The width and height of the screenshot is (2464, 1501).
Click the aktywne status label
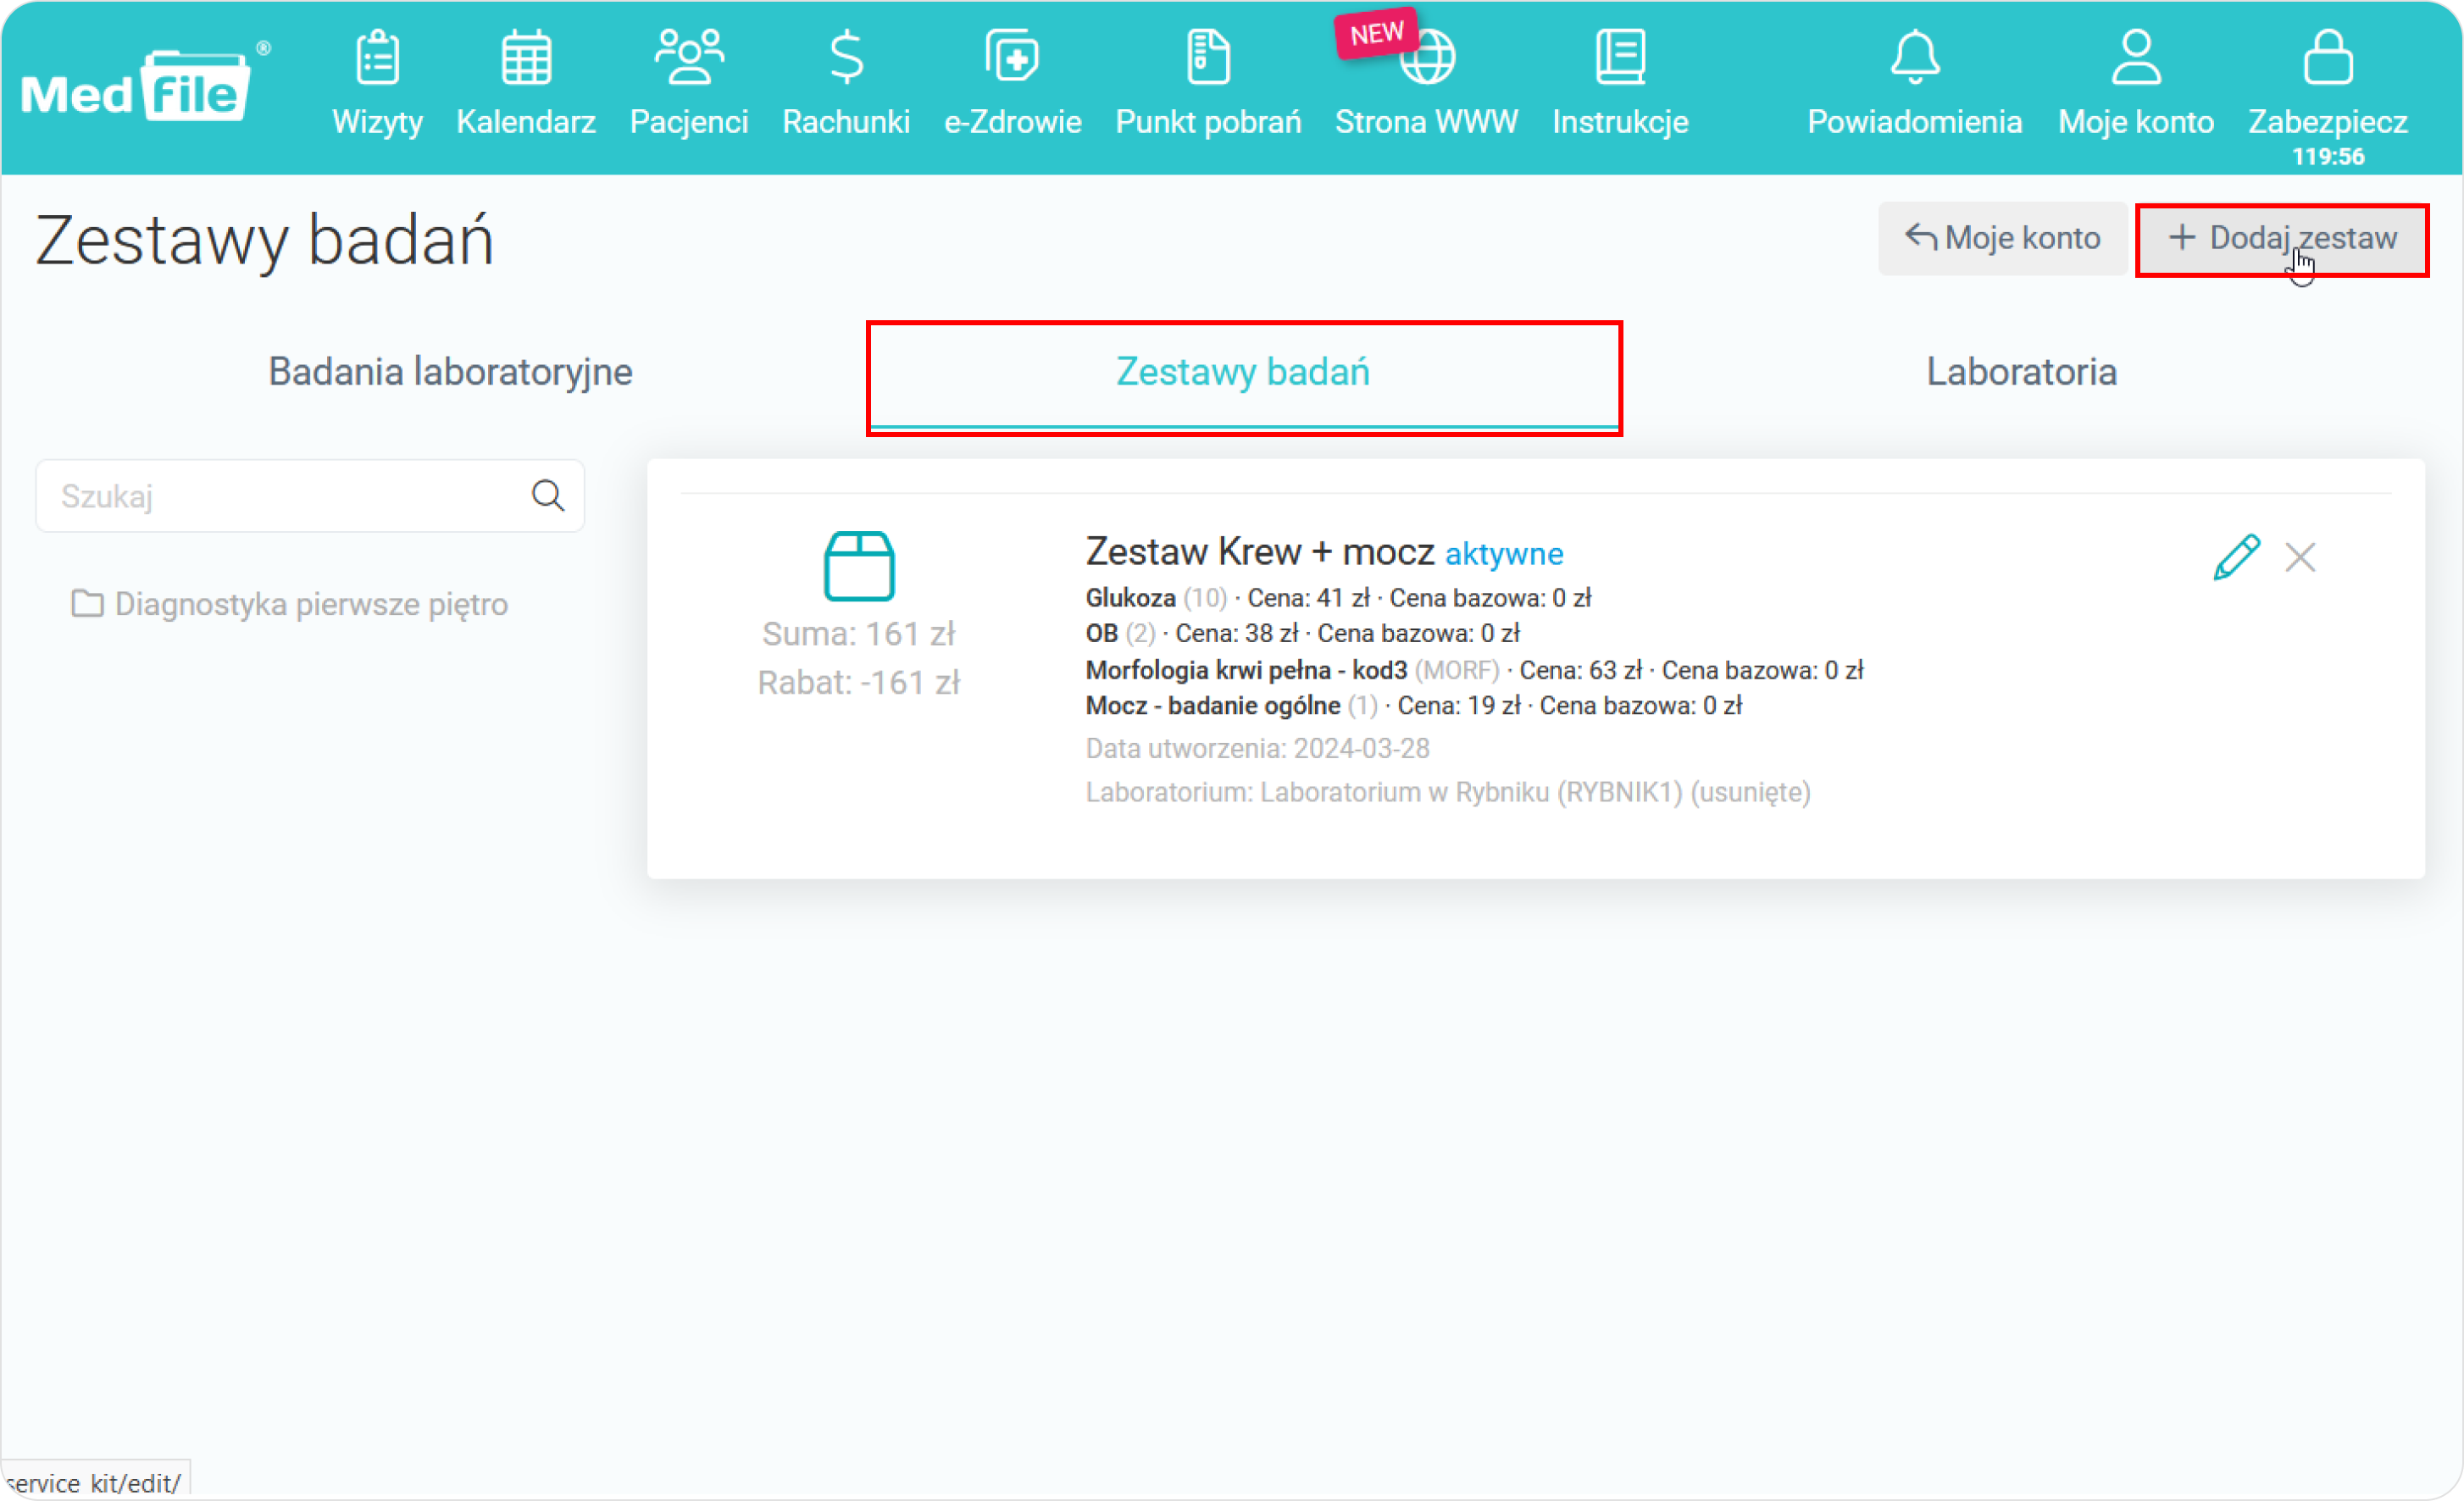click(1504, 554)
